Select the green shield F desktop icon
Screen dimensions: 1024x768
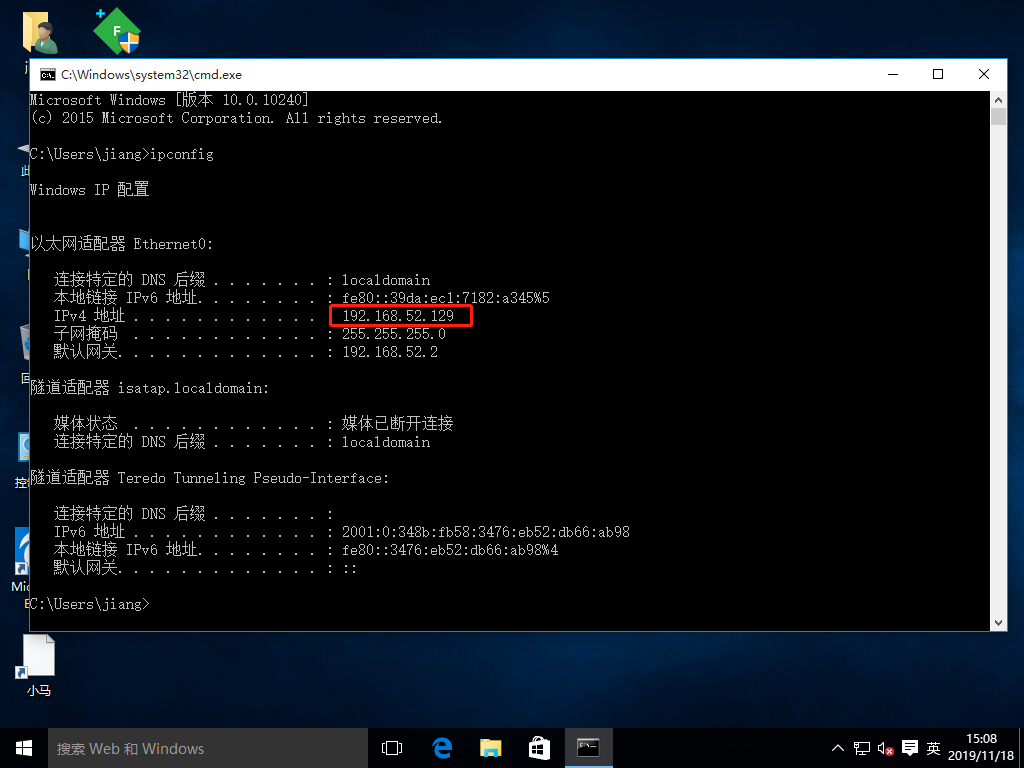118,31
